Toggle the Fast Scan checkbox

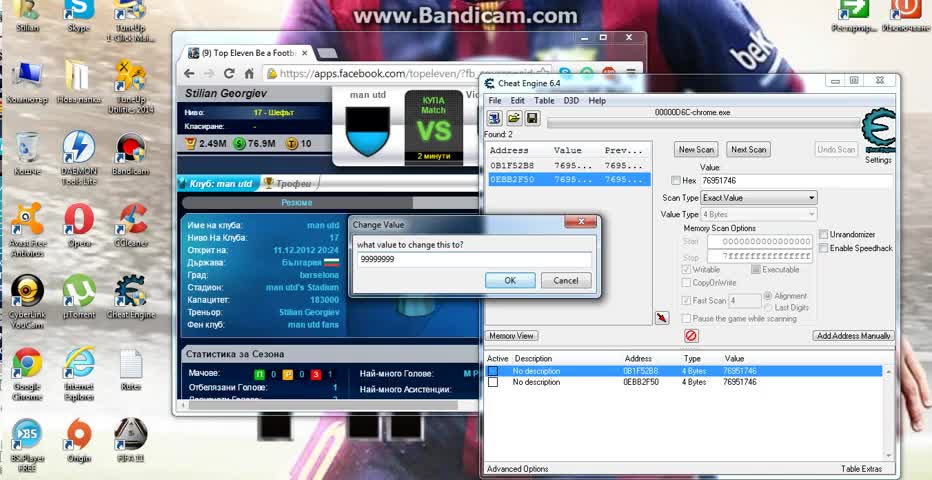coord(687,301)
